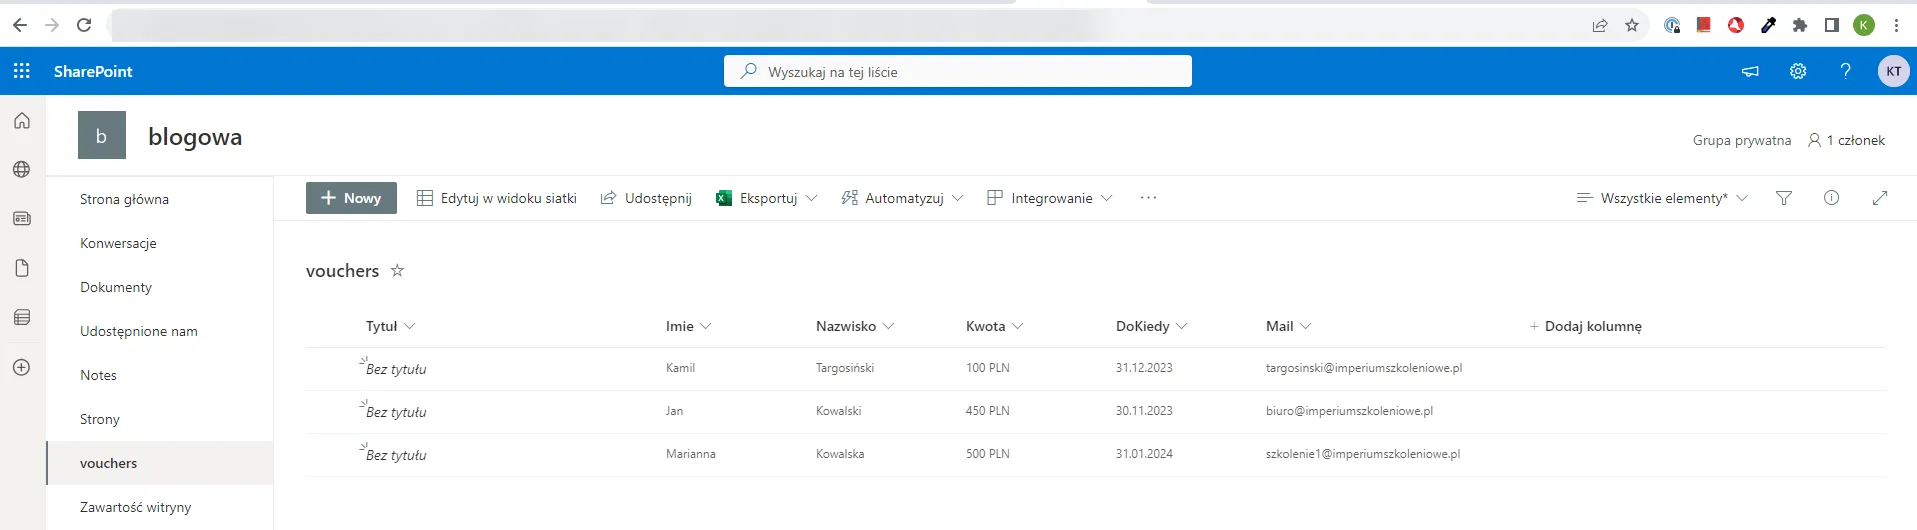Click Dodaj kolumnę to add column
Screen dimensions: 1917x530
click(x=1585, y=326)
